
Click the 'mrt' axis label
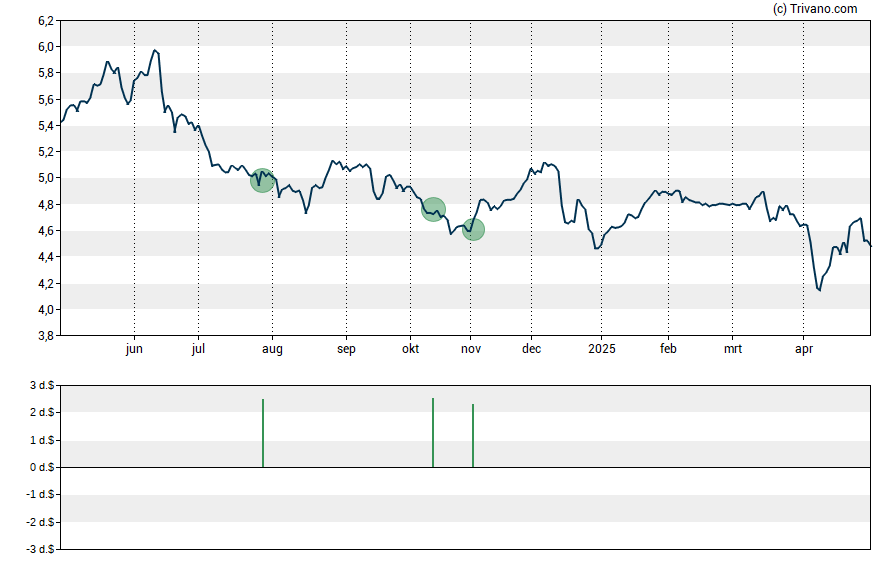coord(733,349)
